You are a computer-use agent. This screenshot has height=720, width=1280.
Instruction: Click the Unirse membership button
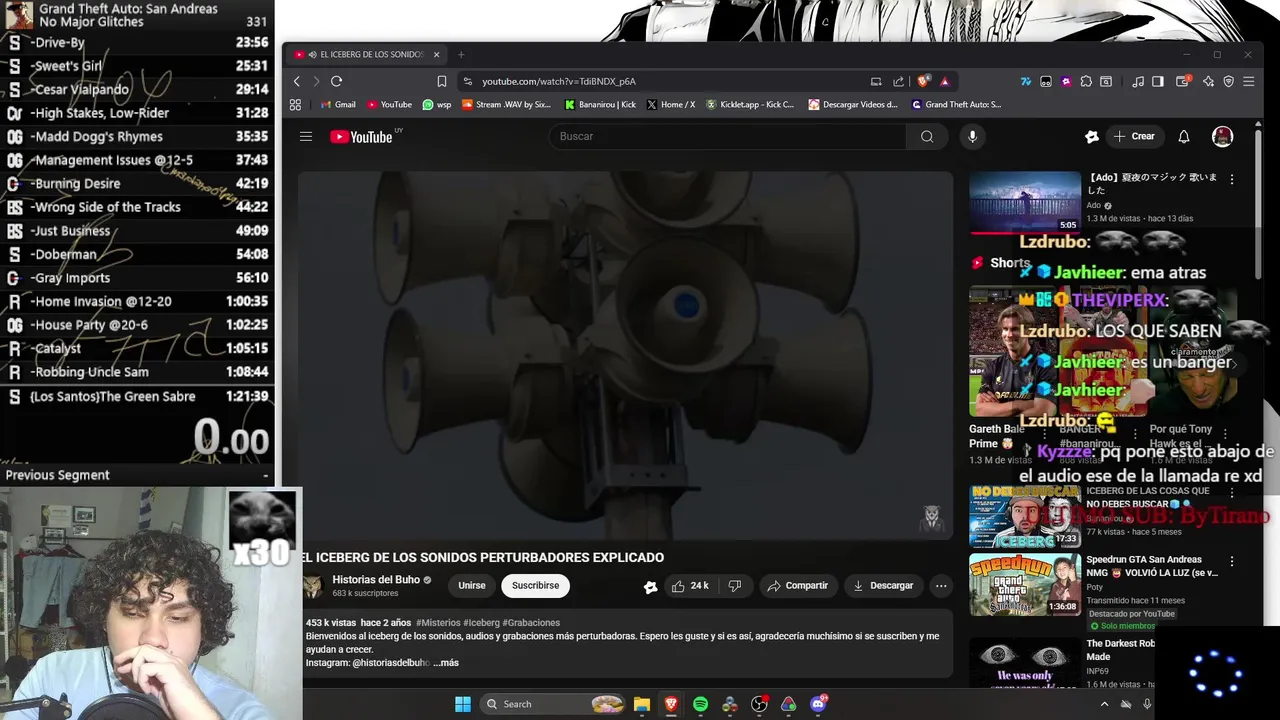(472, 585)
